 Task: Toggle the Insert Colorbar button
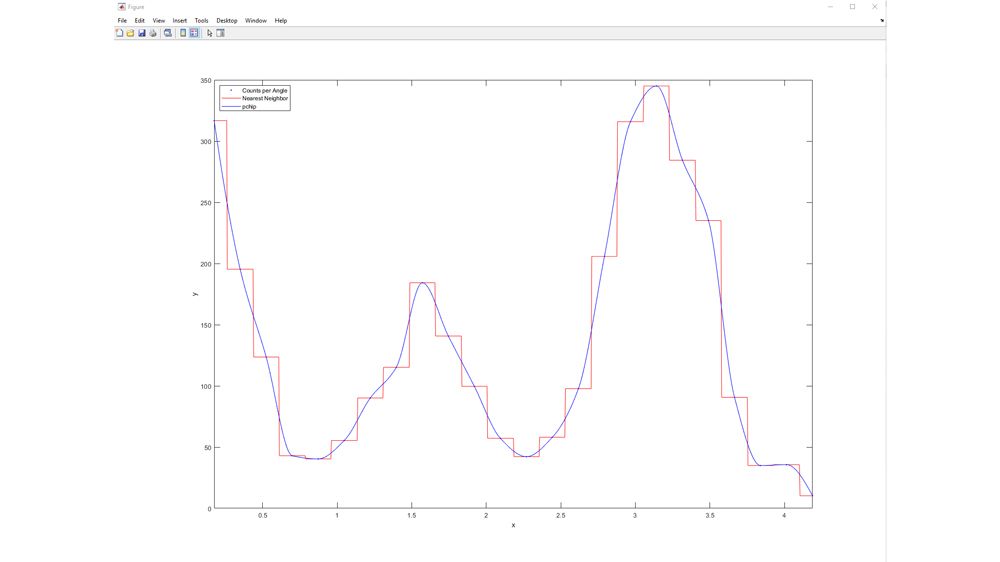183,33
